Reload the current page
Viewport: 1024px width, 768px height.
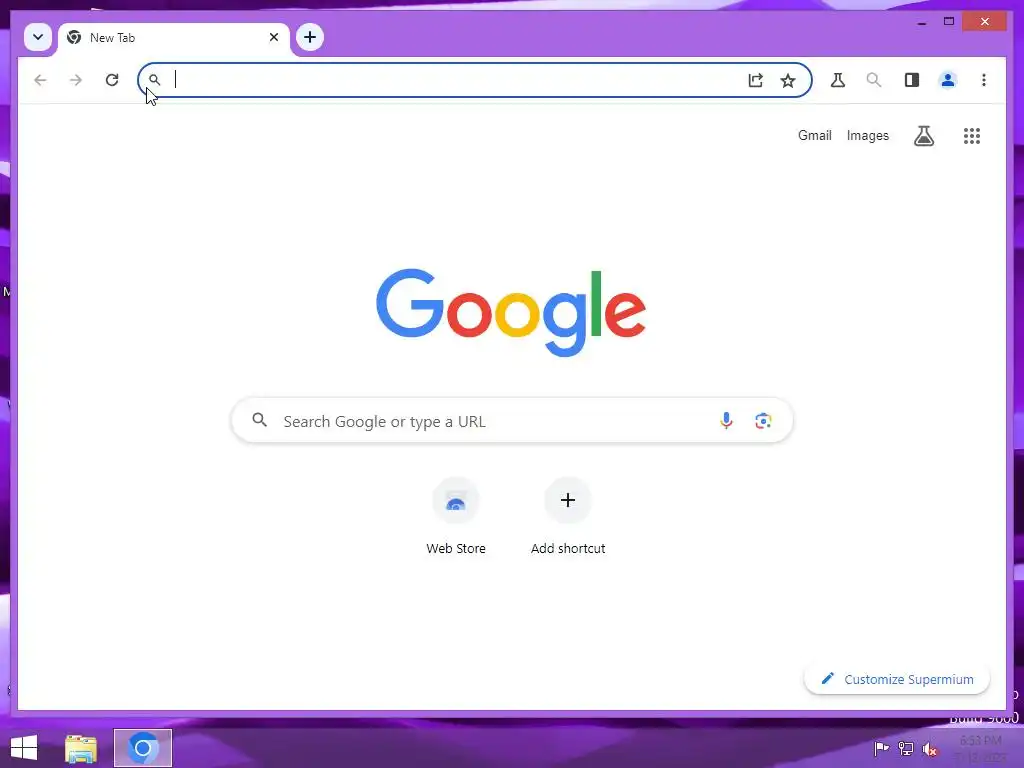pyautogui.click(x=112, y=80)
